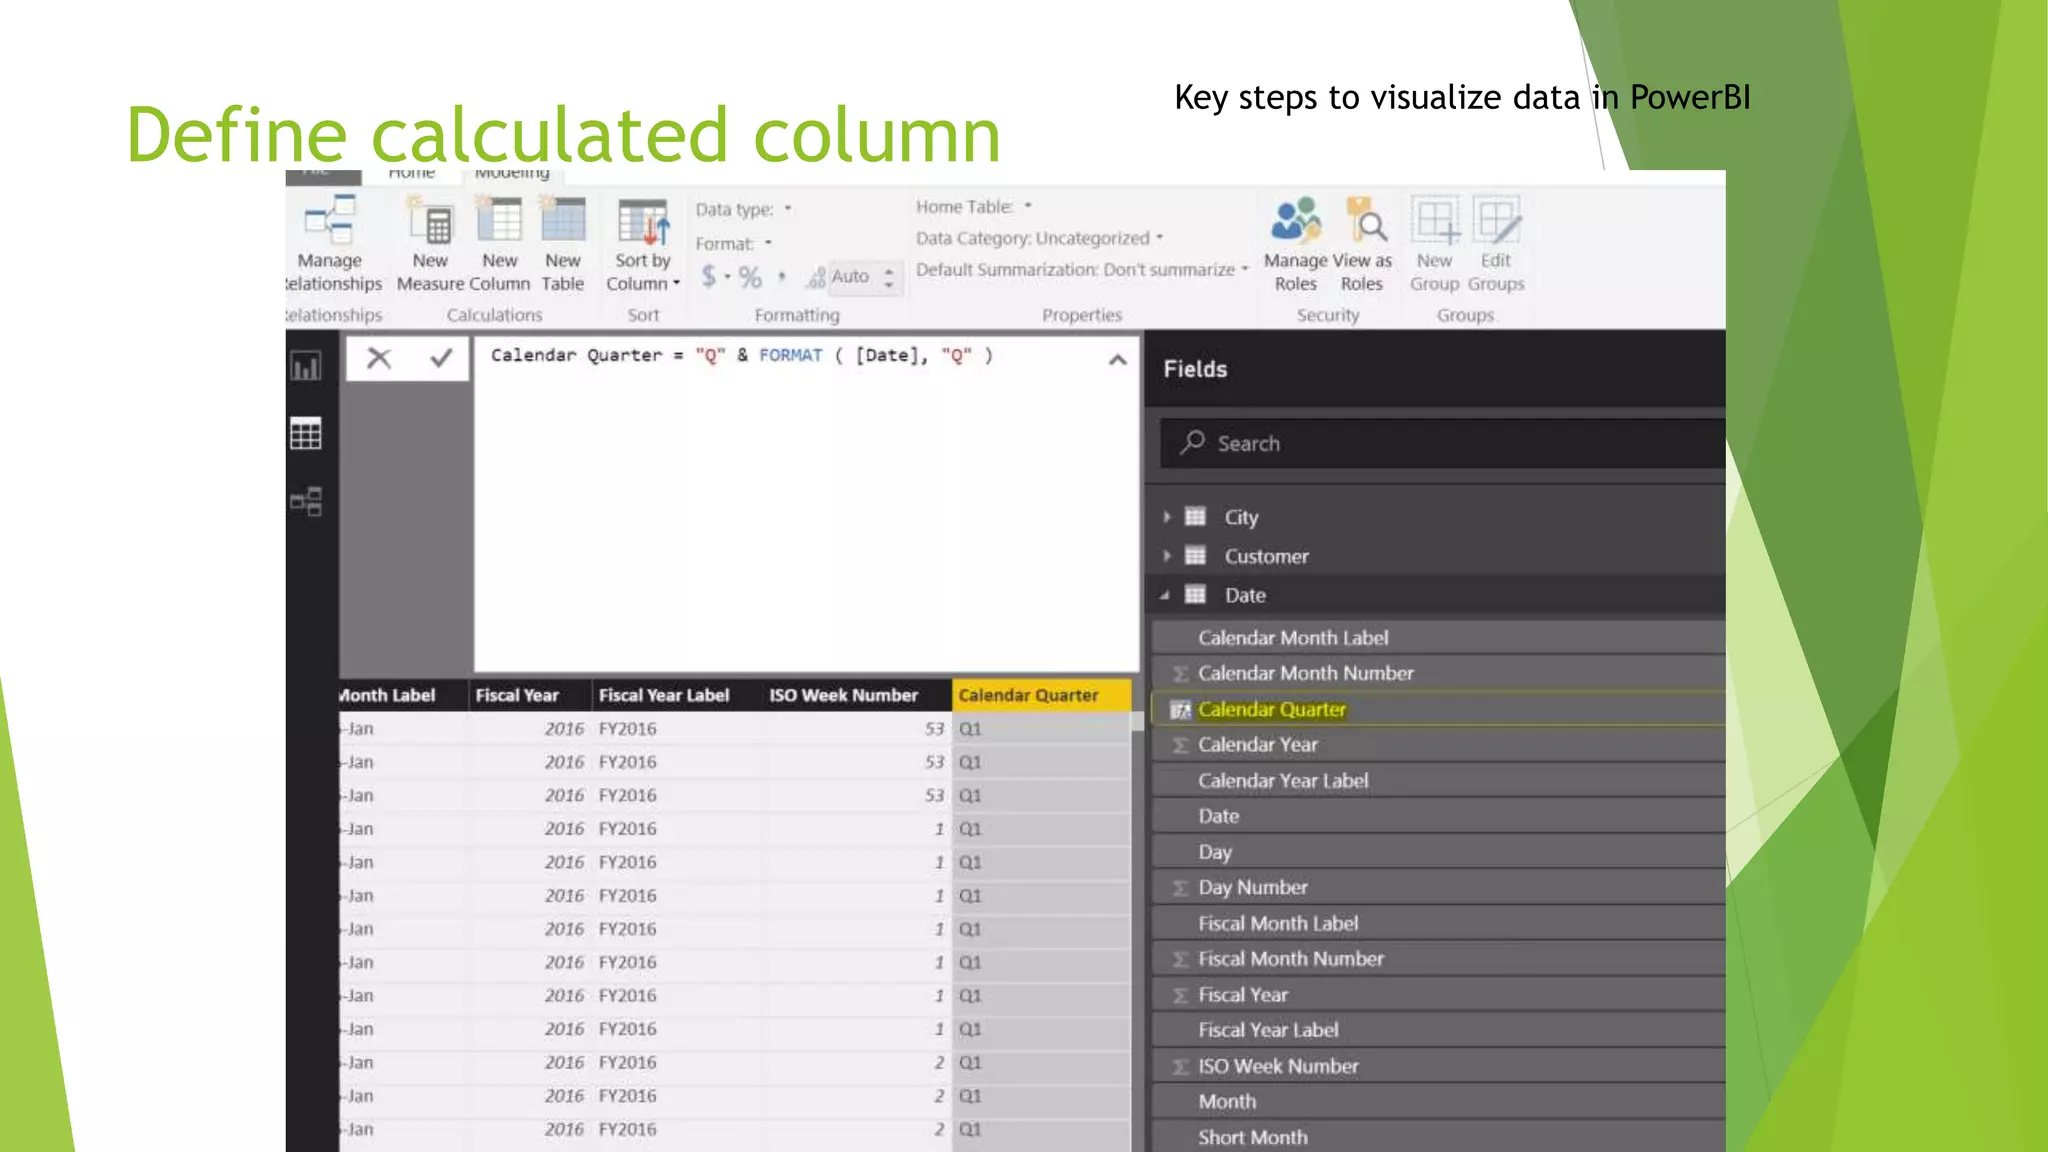
Task: Select Fiscal Month Number field
Action: (x=1438, y=959)
